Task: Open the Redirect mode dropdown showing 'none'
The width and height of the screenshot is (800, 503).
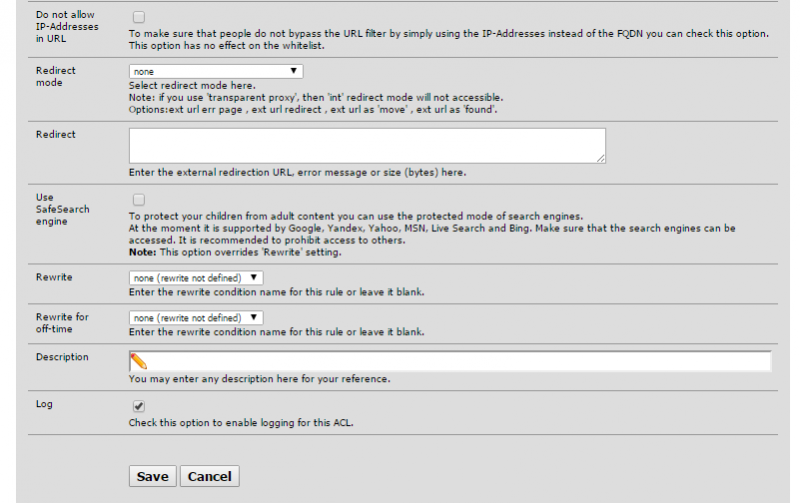Action: tap(216, 71)
